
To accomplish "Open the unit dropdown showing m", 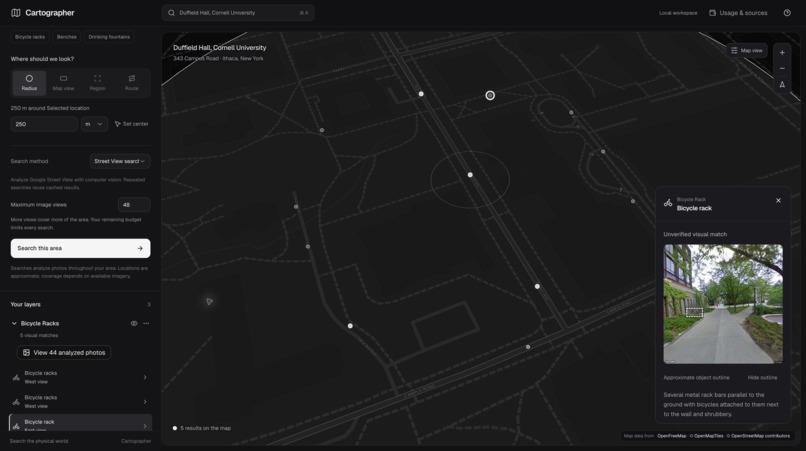I will tap(94, 124).
